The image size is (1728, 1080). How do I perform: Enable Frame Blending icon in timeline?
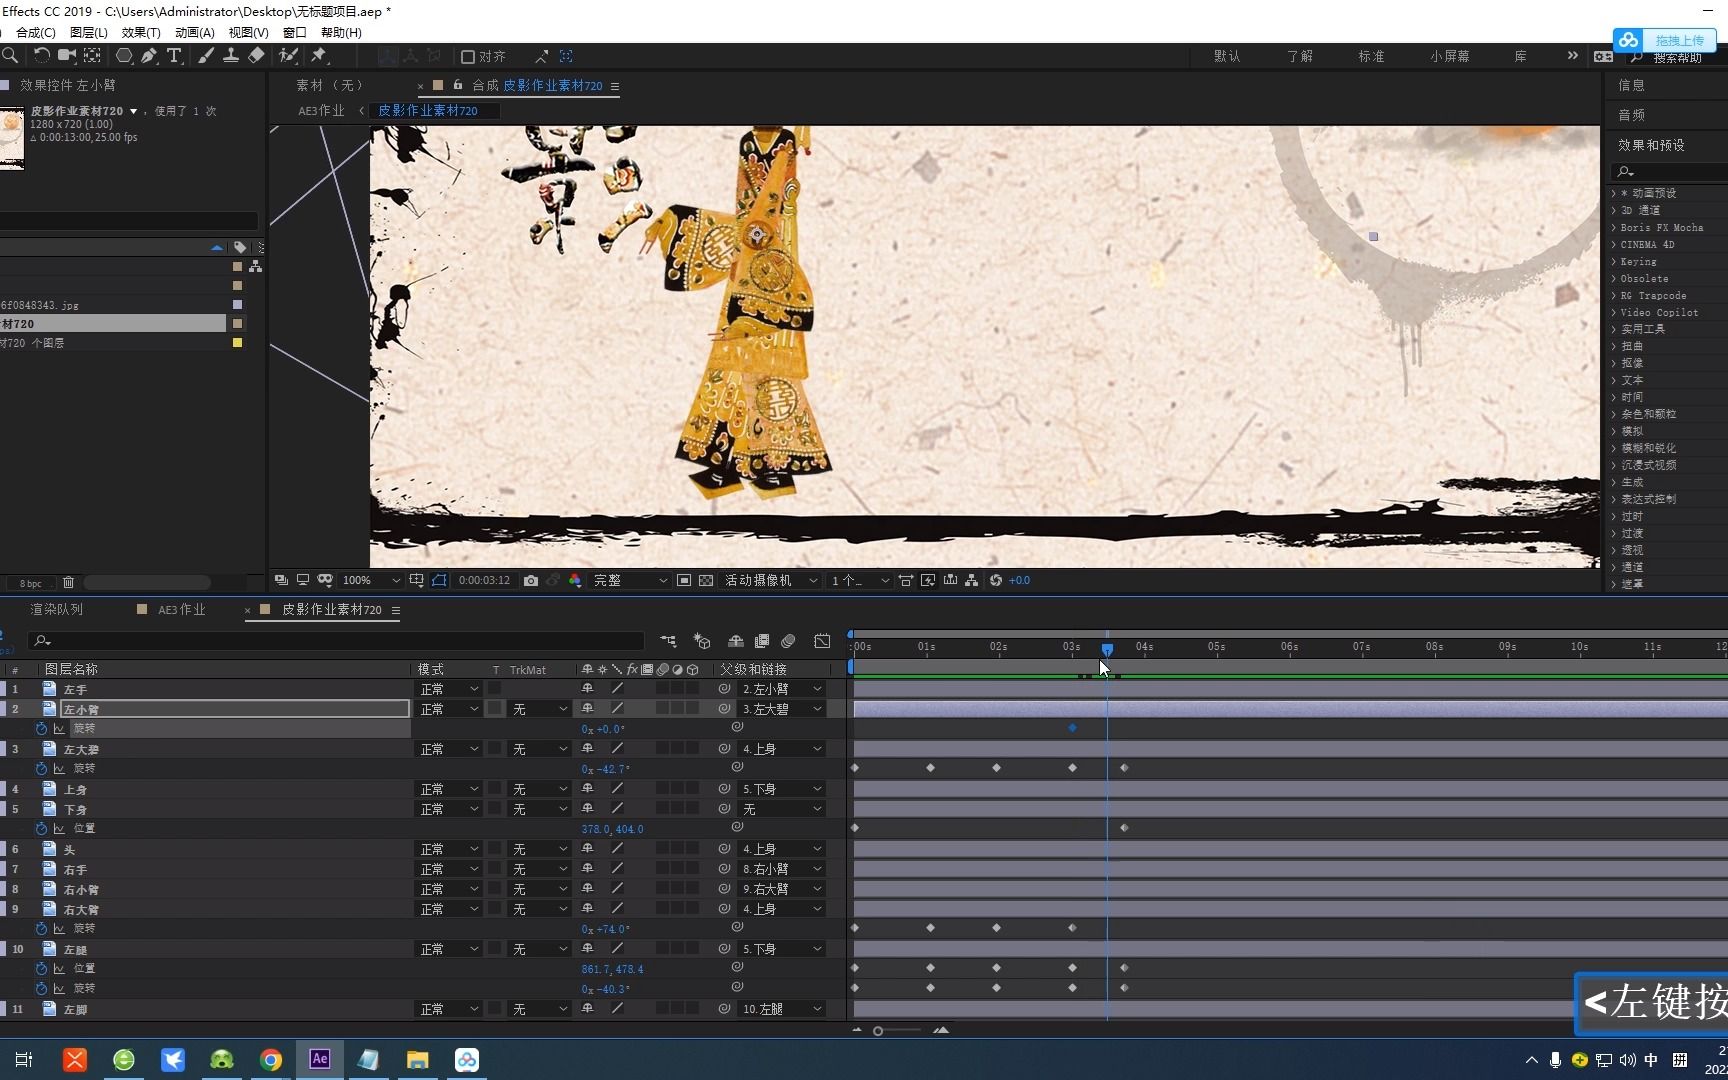[x=762, y=641]
